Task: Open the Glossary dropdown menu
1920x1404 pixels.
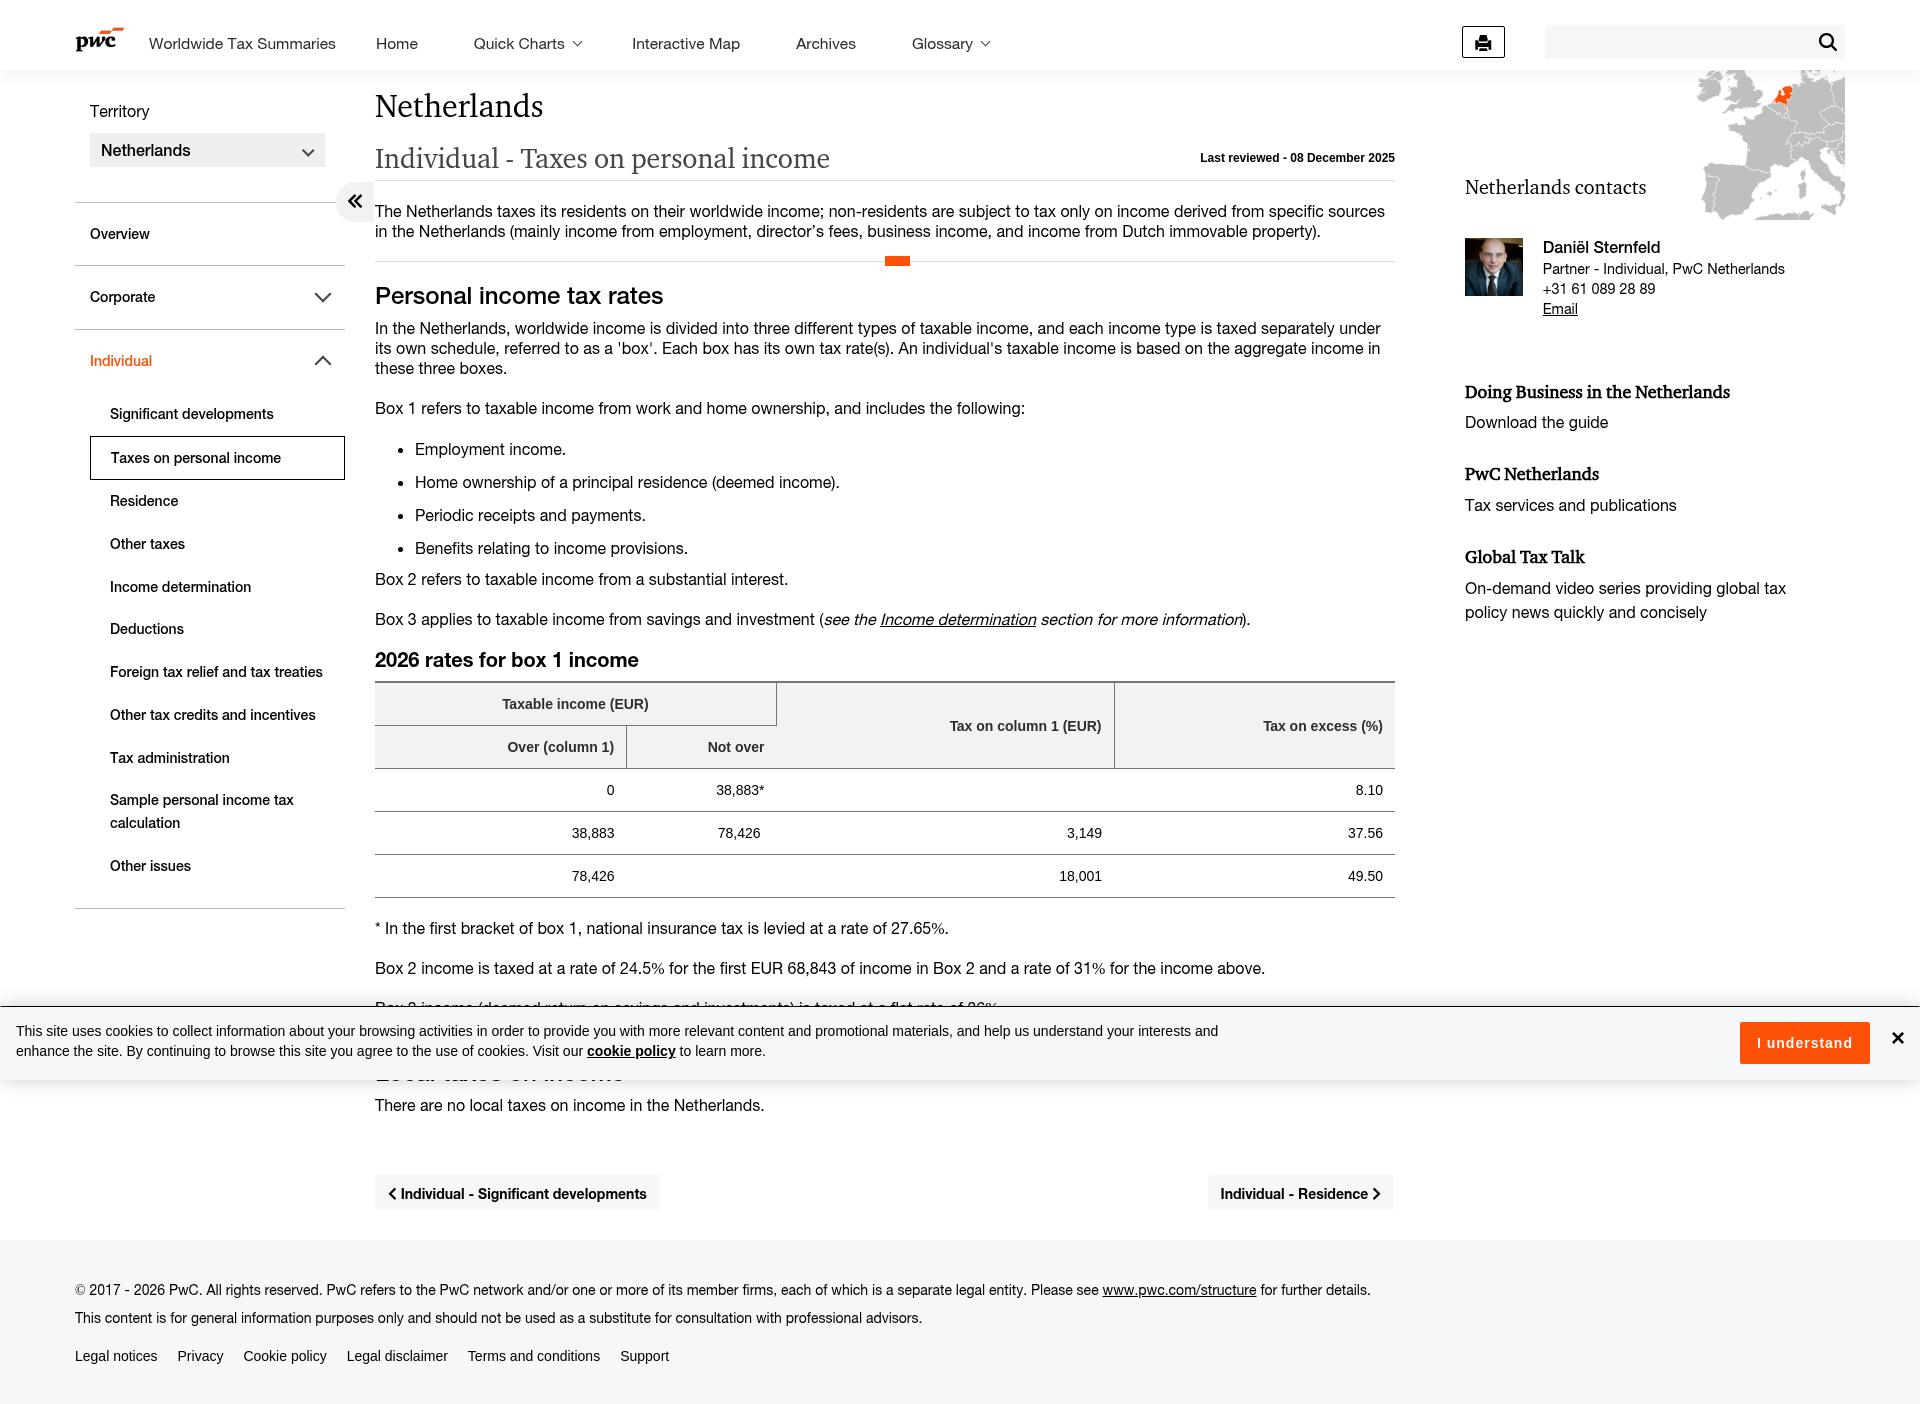Action: pyautogui.click(x=950, y=44)
